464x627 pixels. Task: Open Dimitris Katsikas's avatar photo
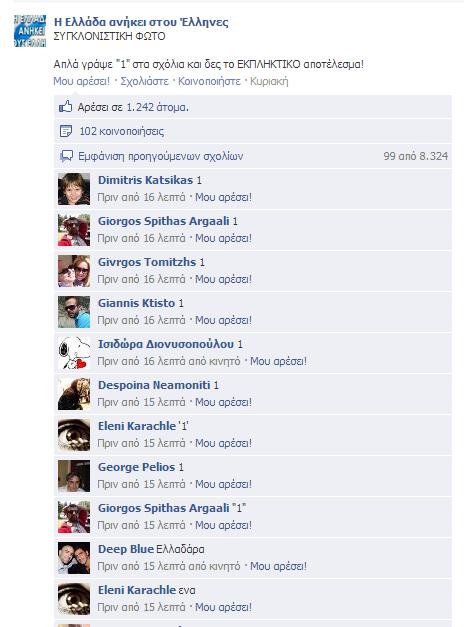coord(74,189)
